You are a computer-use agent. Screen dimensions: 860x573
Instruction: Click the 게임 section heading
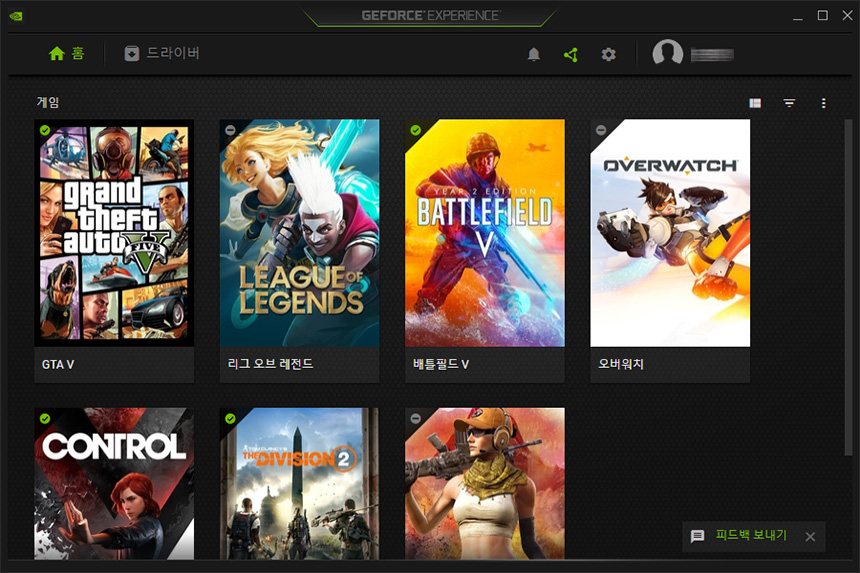(x=48, y=102)
